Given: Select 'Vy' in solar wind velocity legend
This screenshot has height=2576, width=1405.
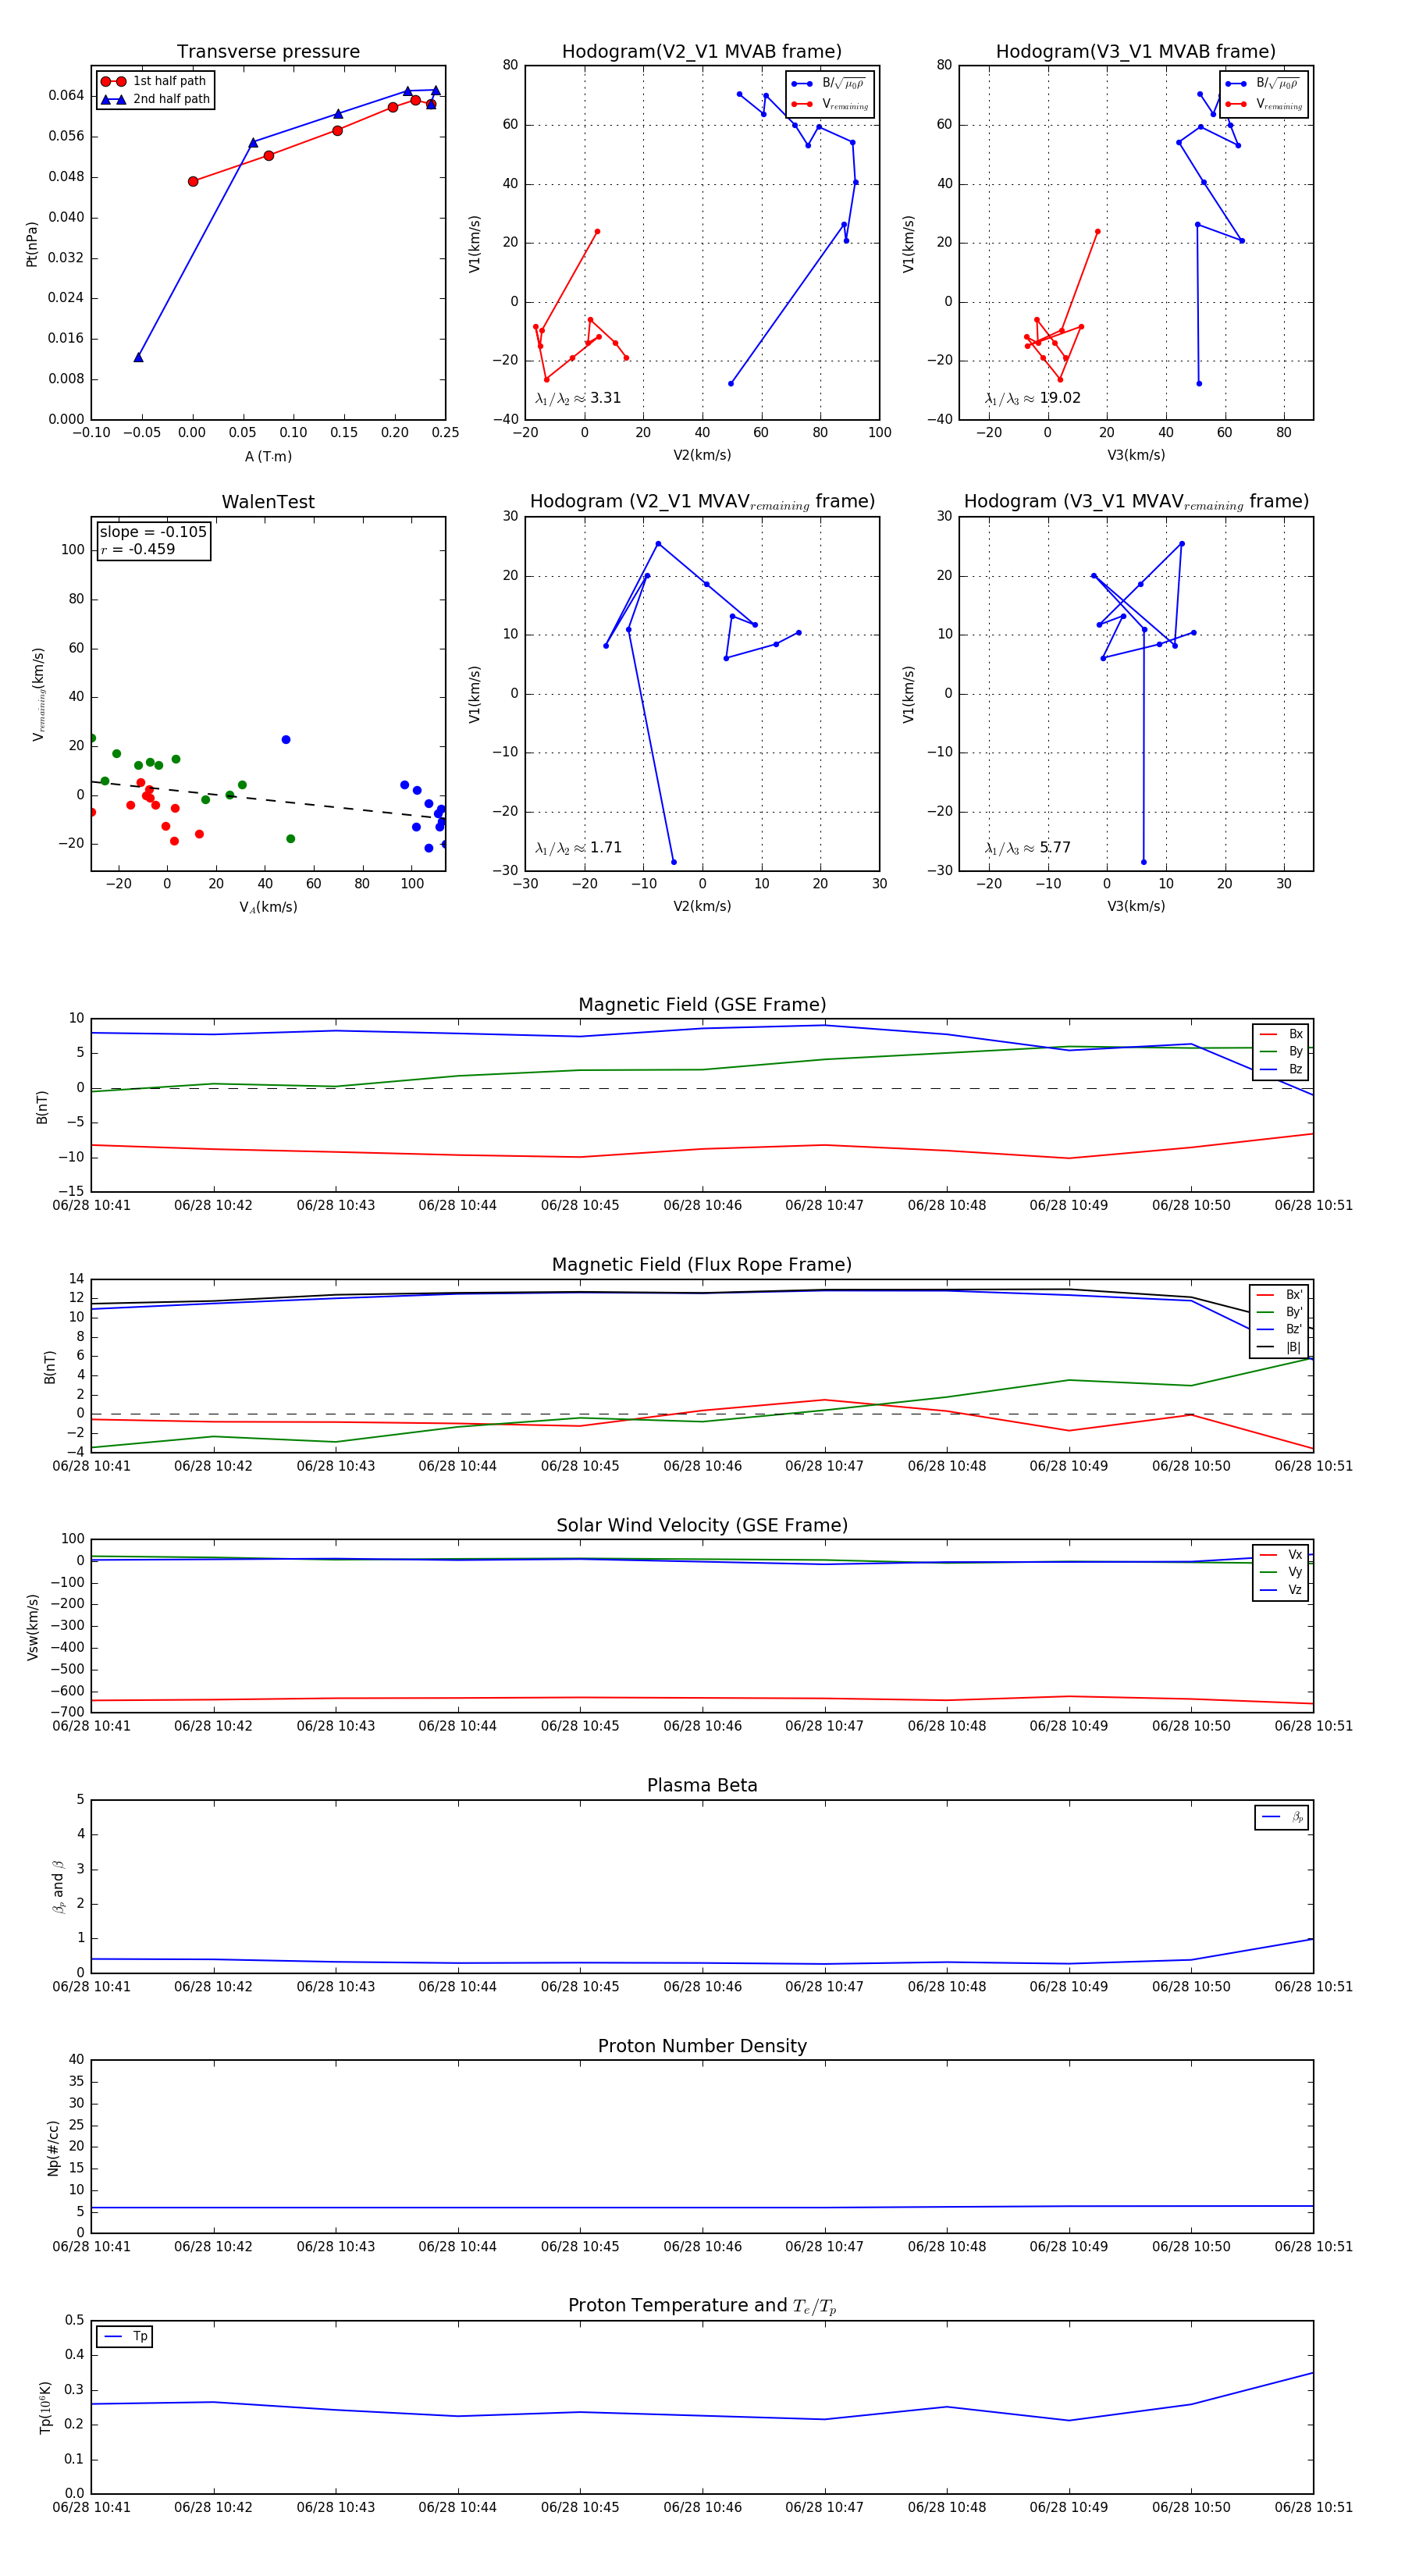Looking at the screenshot, I should pos(1281,1573).
